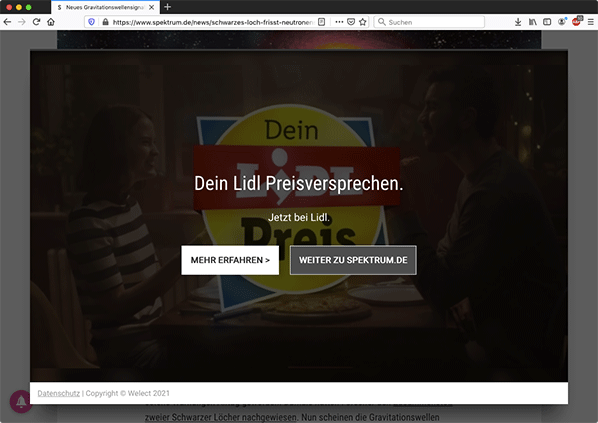Go to the browser home page
598x423 pixels.
tap(51, 22)
